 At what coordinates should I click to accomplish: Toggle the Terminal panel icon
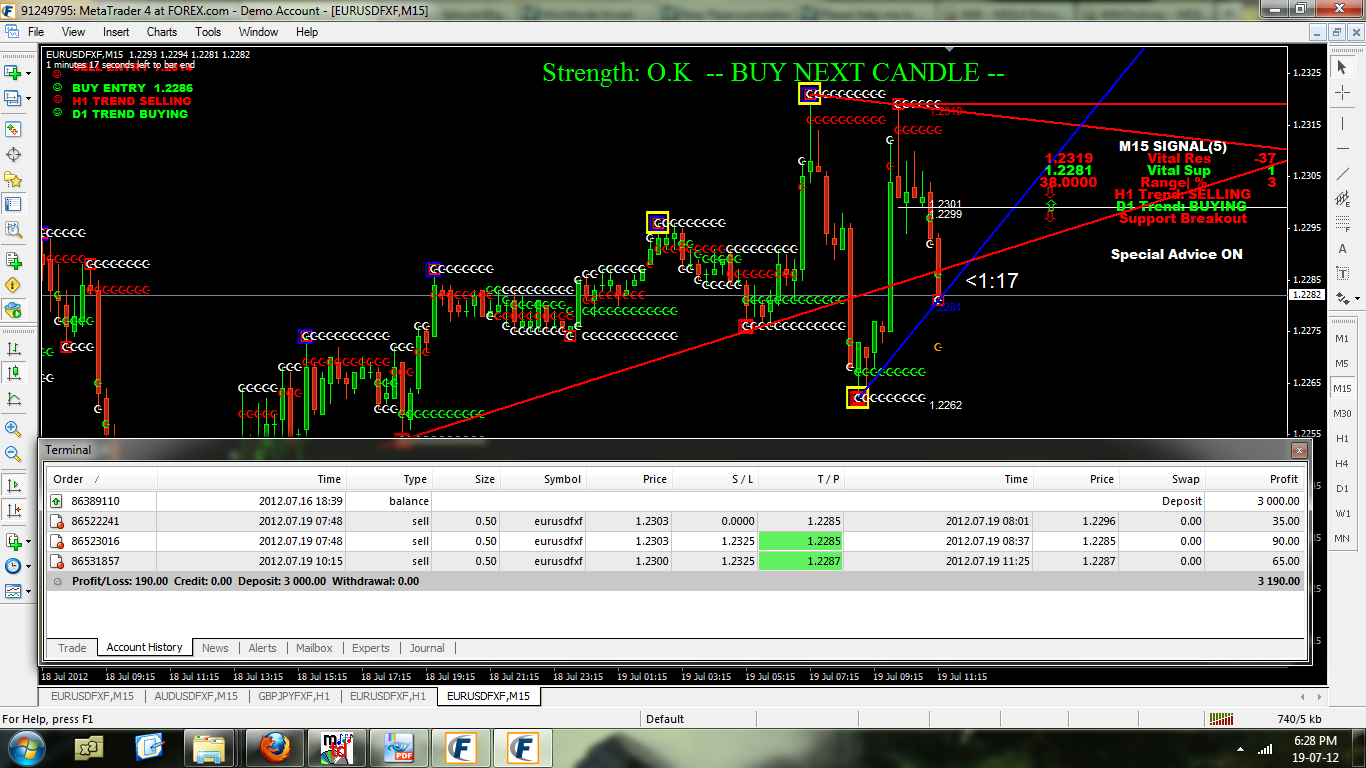point(13,206)
